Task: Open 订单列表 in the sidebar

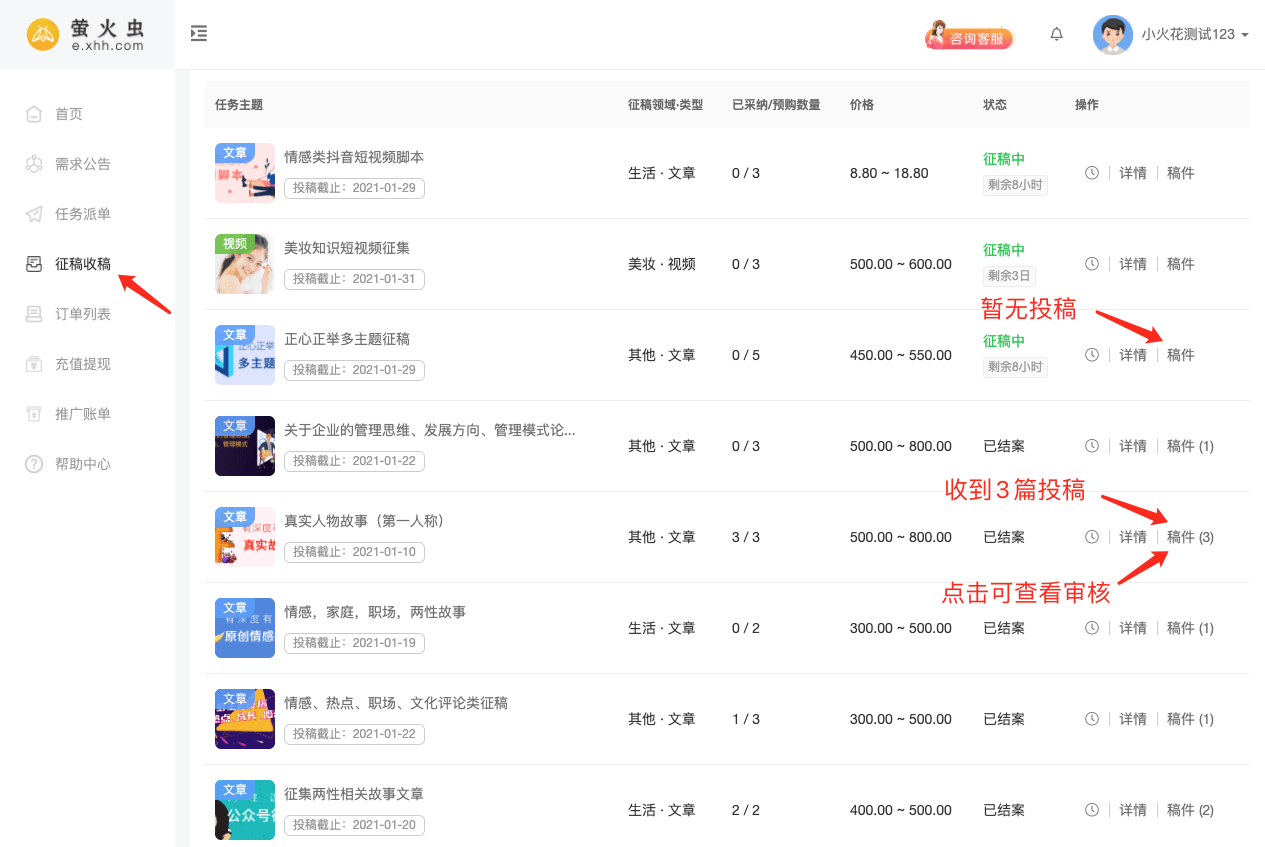Action: pyautogui.click(x=82, y=314)
